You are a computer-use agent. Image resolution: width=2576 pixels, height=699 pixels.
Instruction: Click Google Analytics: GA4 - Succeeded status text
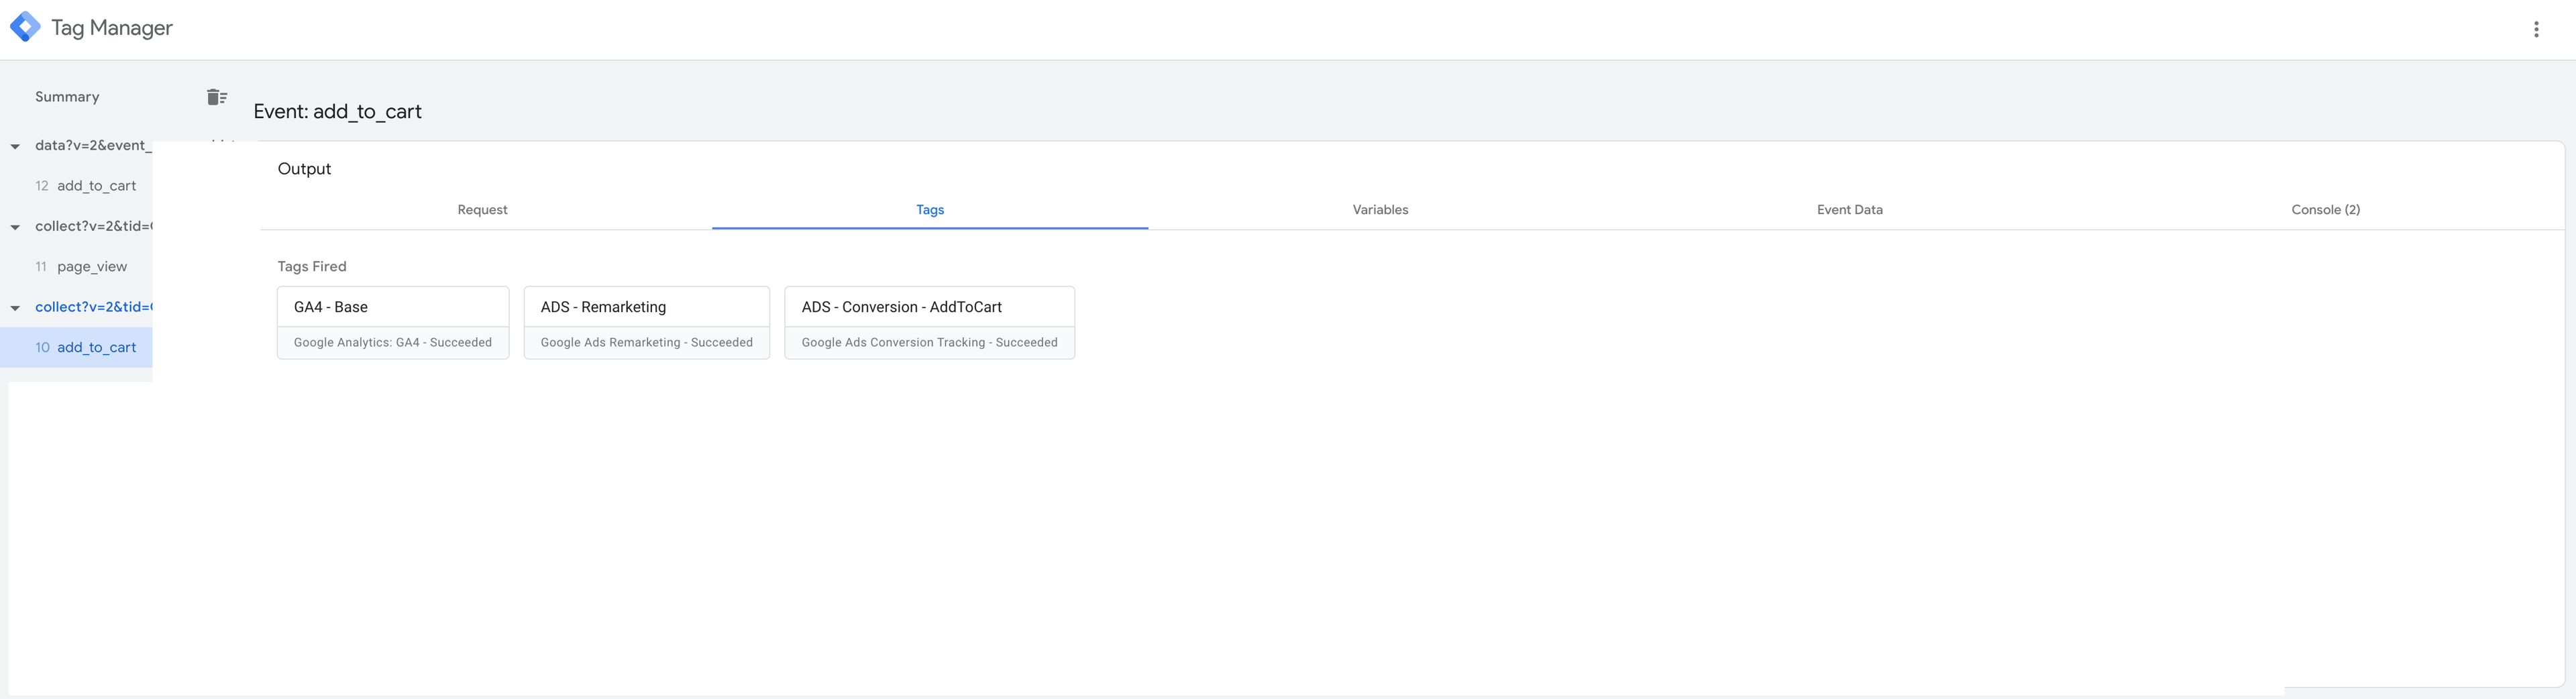[x=393, y=343]
